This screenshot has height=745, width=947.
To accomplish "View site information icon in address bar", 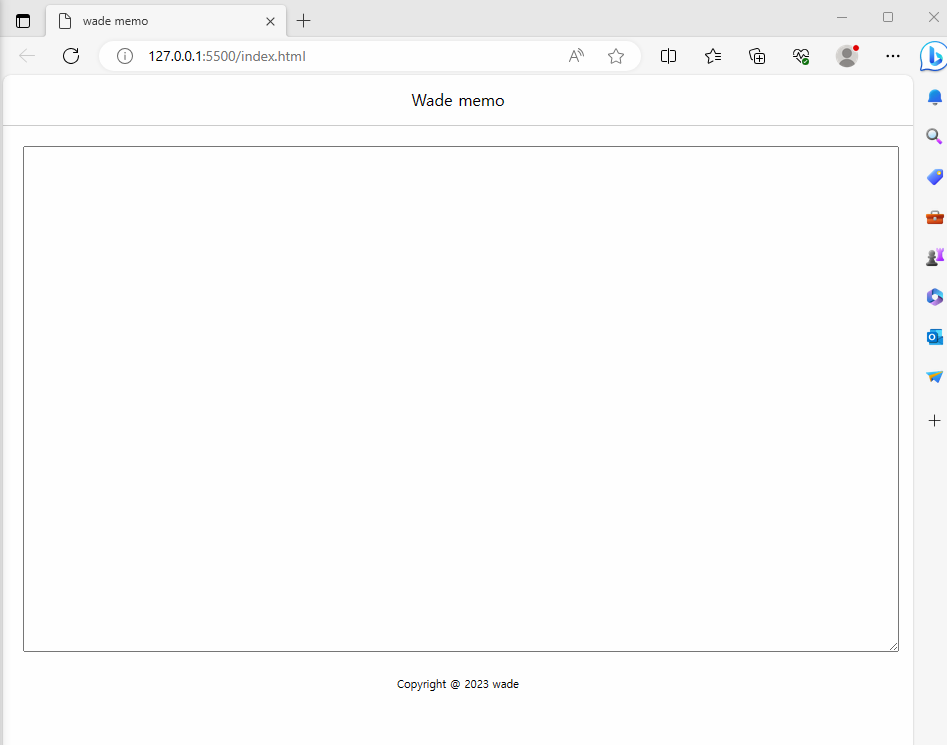I will [x=124, y=56].
